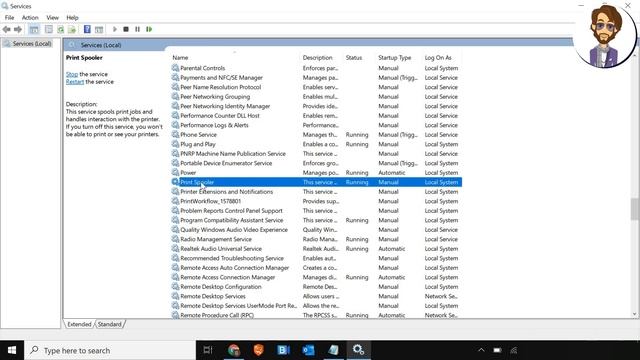Select Remote Procedure Call (RPC) service
640x360 pixels.
point(316,316)
